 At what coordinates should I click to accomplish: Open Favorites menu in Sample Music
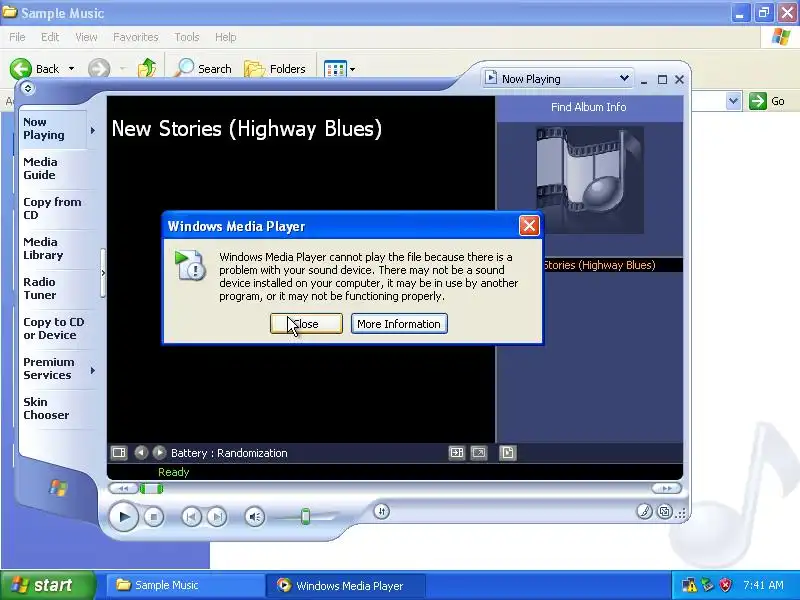coord(136,37)
